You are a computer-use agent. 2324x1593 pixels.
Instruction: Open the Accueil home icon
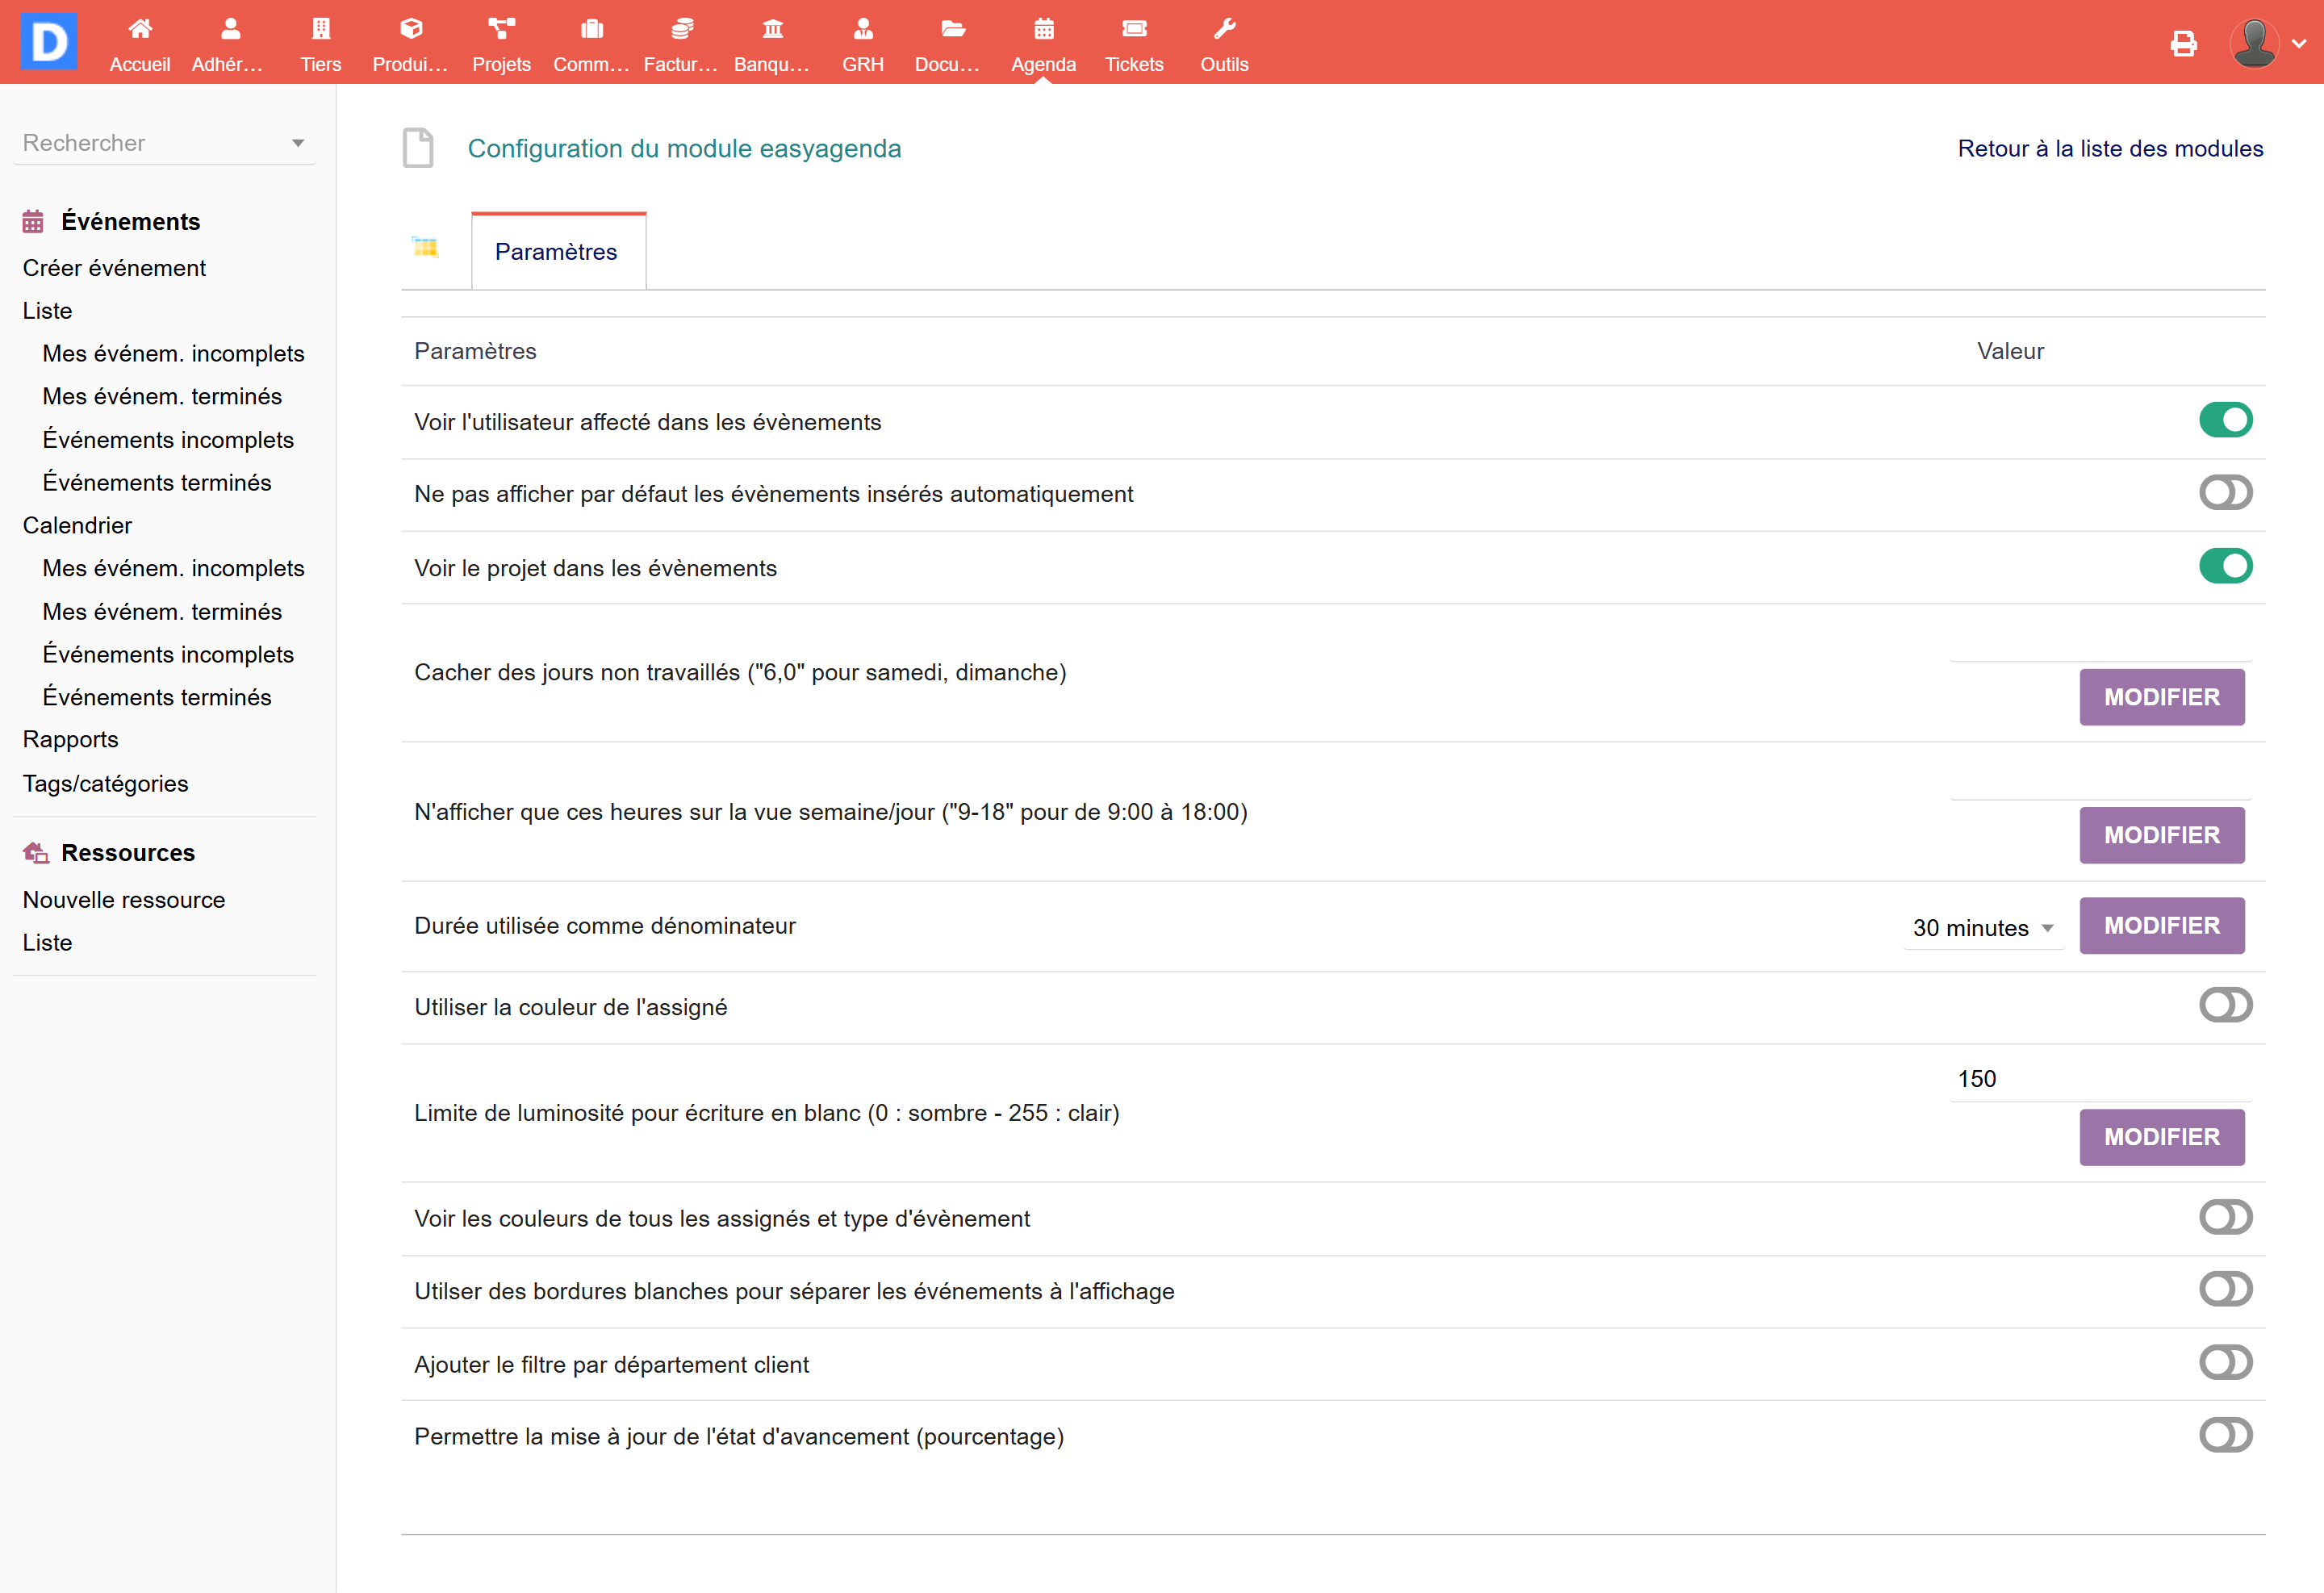(x=140, y=29)
